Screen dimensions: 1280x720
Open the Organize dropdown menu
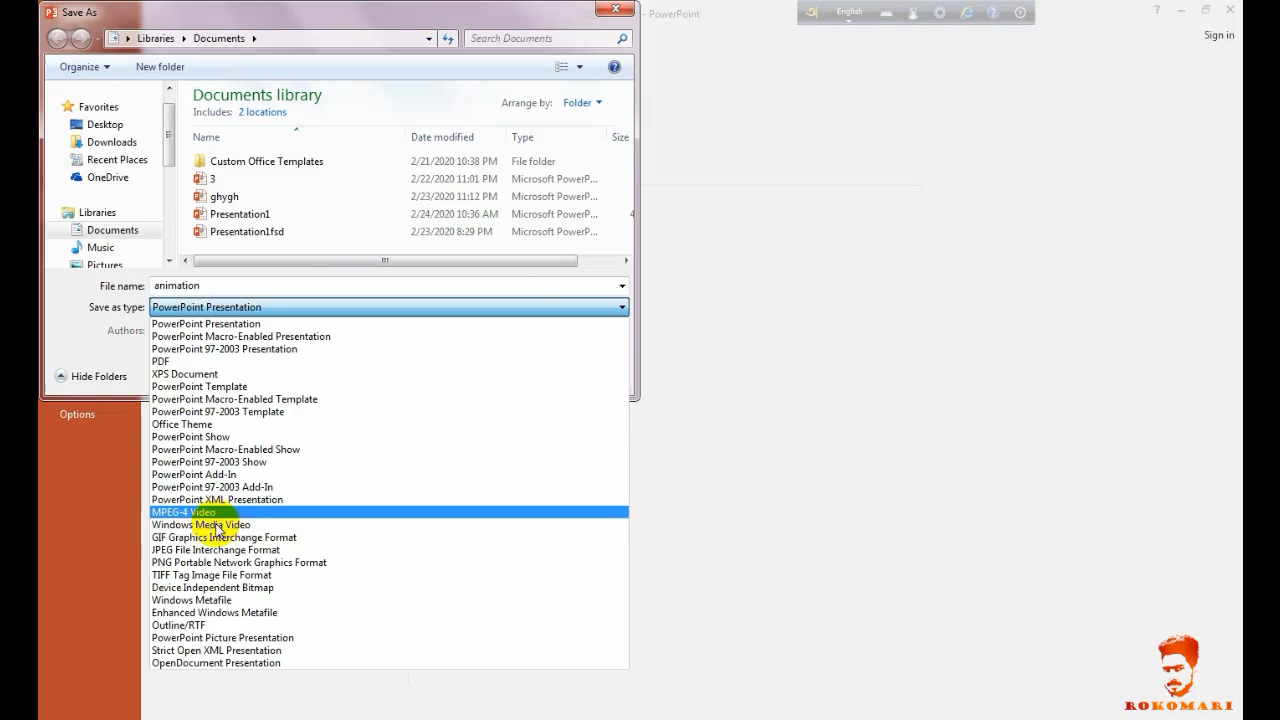click(x=85, y=67)
